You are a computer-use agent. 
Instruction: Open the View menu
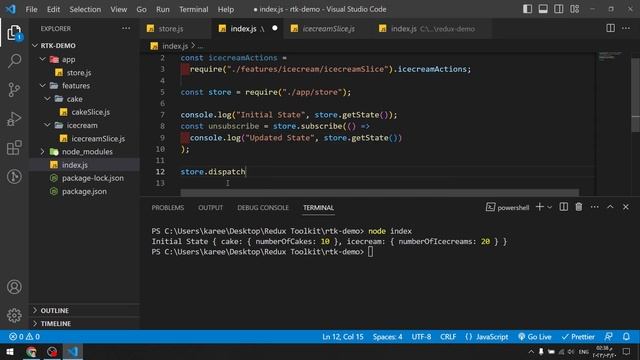point(118,9)
